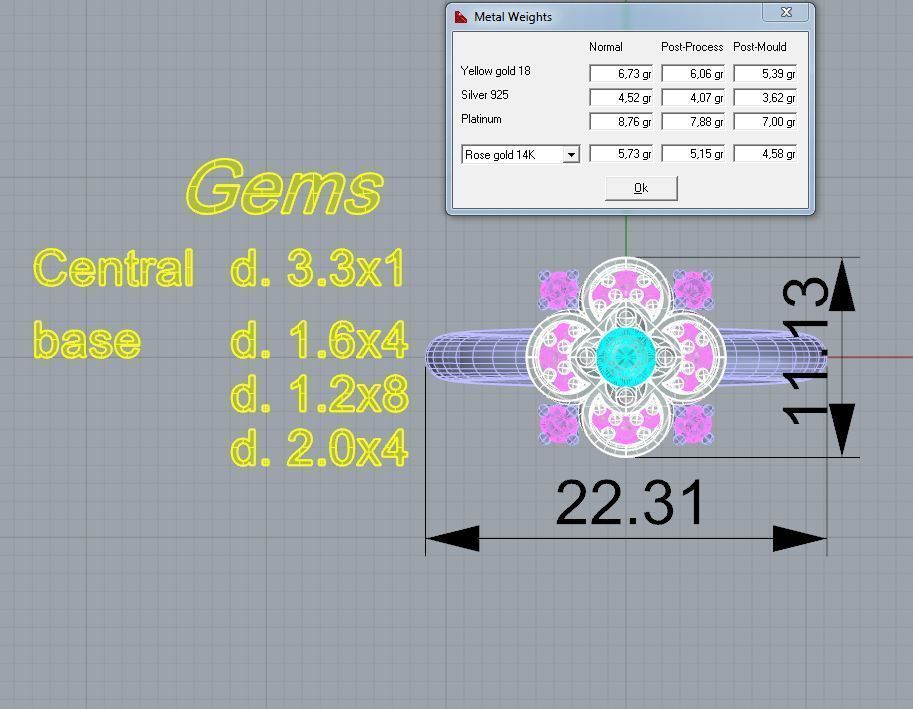Select the top-left pink corner gem
The image size is (913, 709).
coord(558,289)
